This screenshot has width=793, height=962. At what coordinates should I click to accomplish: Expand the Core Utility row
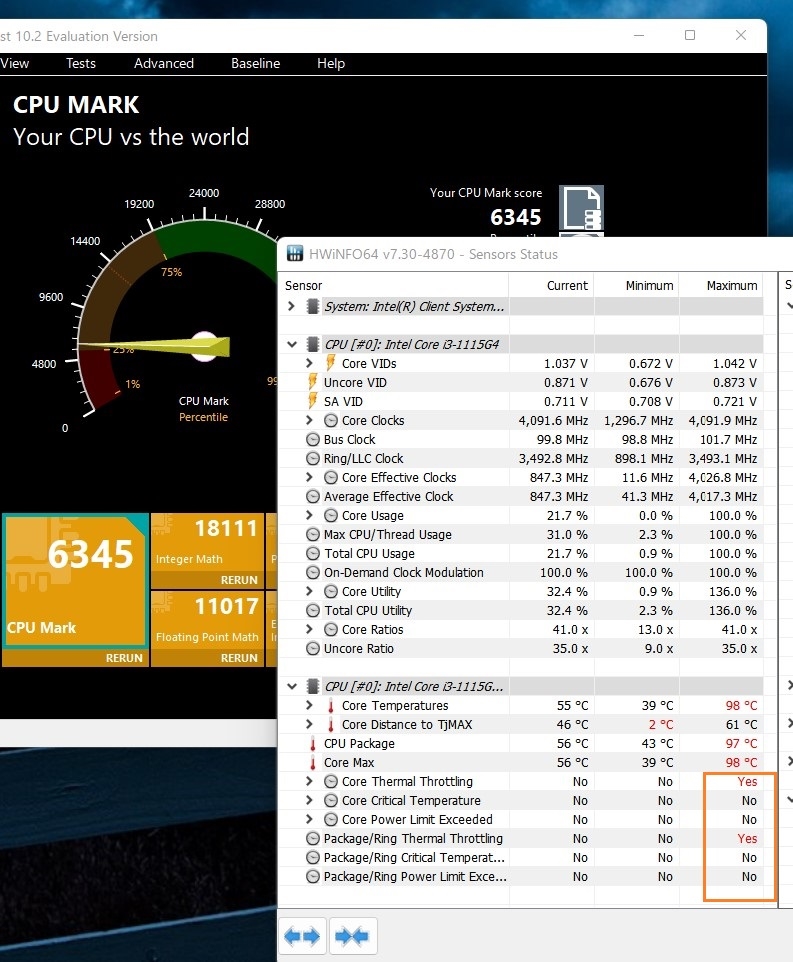tap(310, 591)
